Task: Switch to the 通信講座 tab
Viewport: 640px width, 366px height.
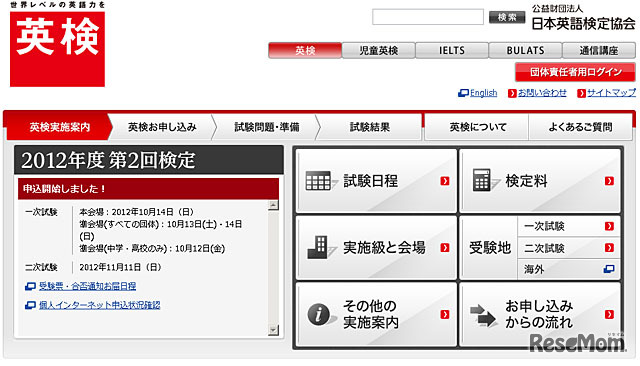Action: point(599,51)
